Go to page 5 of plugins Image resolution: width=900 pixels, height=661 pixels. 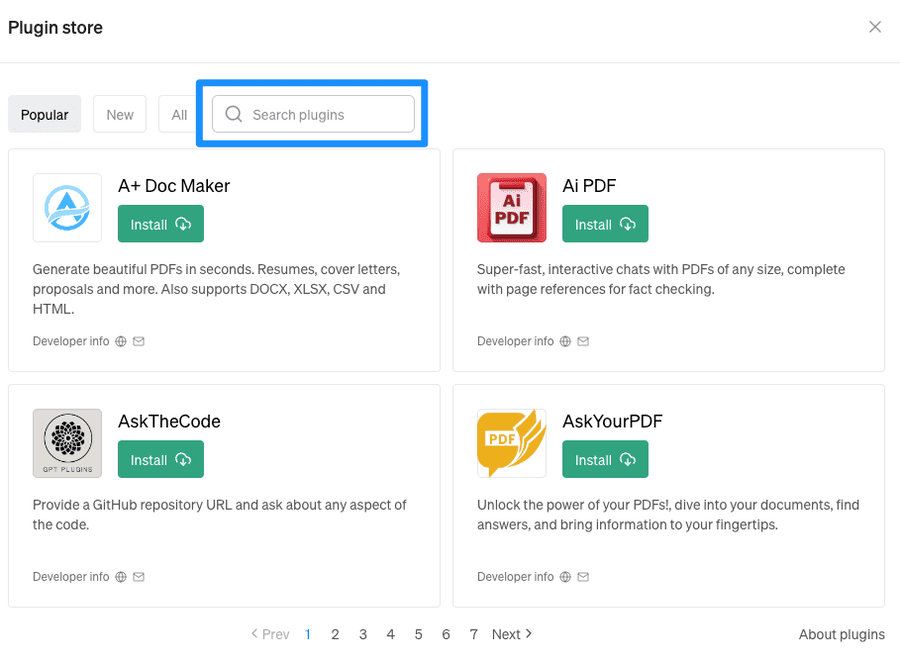coord(418,634)
